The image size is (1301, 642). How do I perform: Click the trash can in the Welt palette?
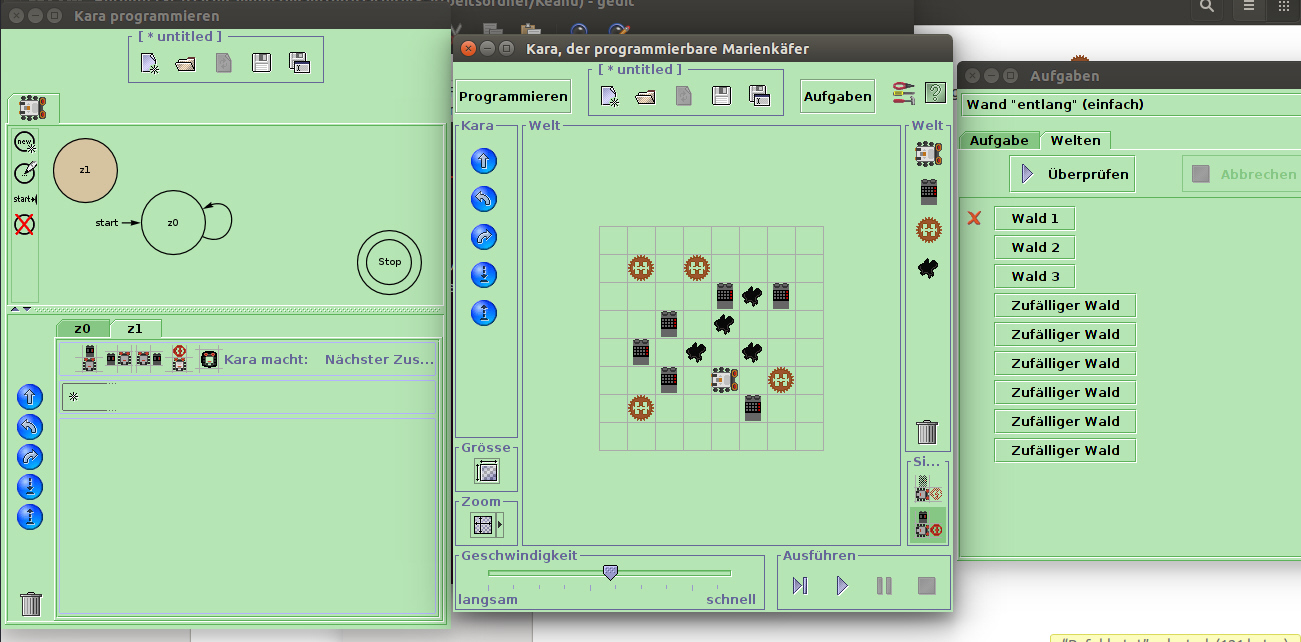tap(927, 432)
